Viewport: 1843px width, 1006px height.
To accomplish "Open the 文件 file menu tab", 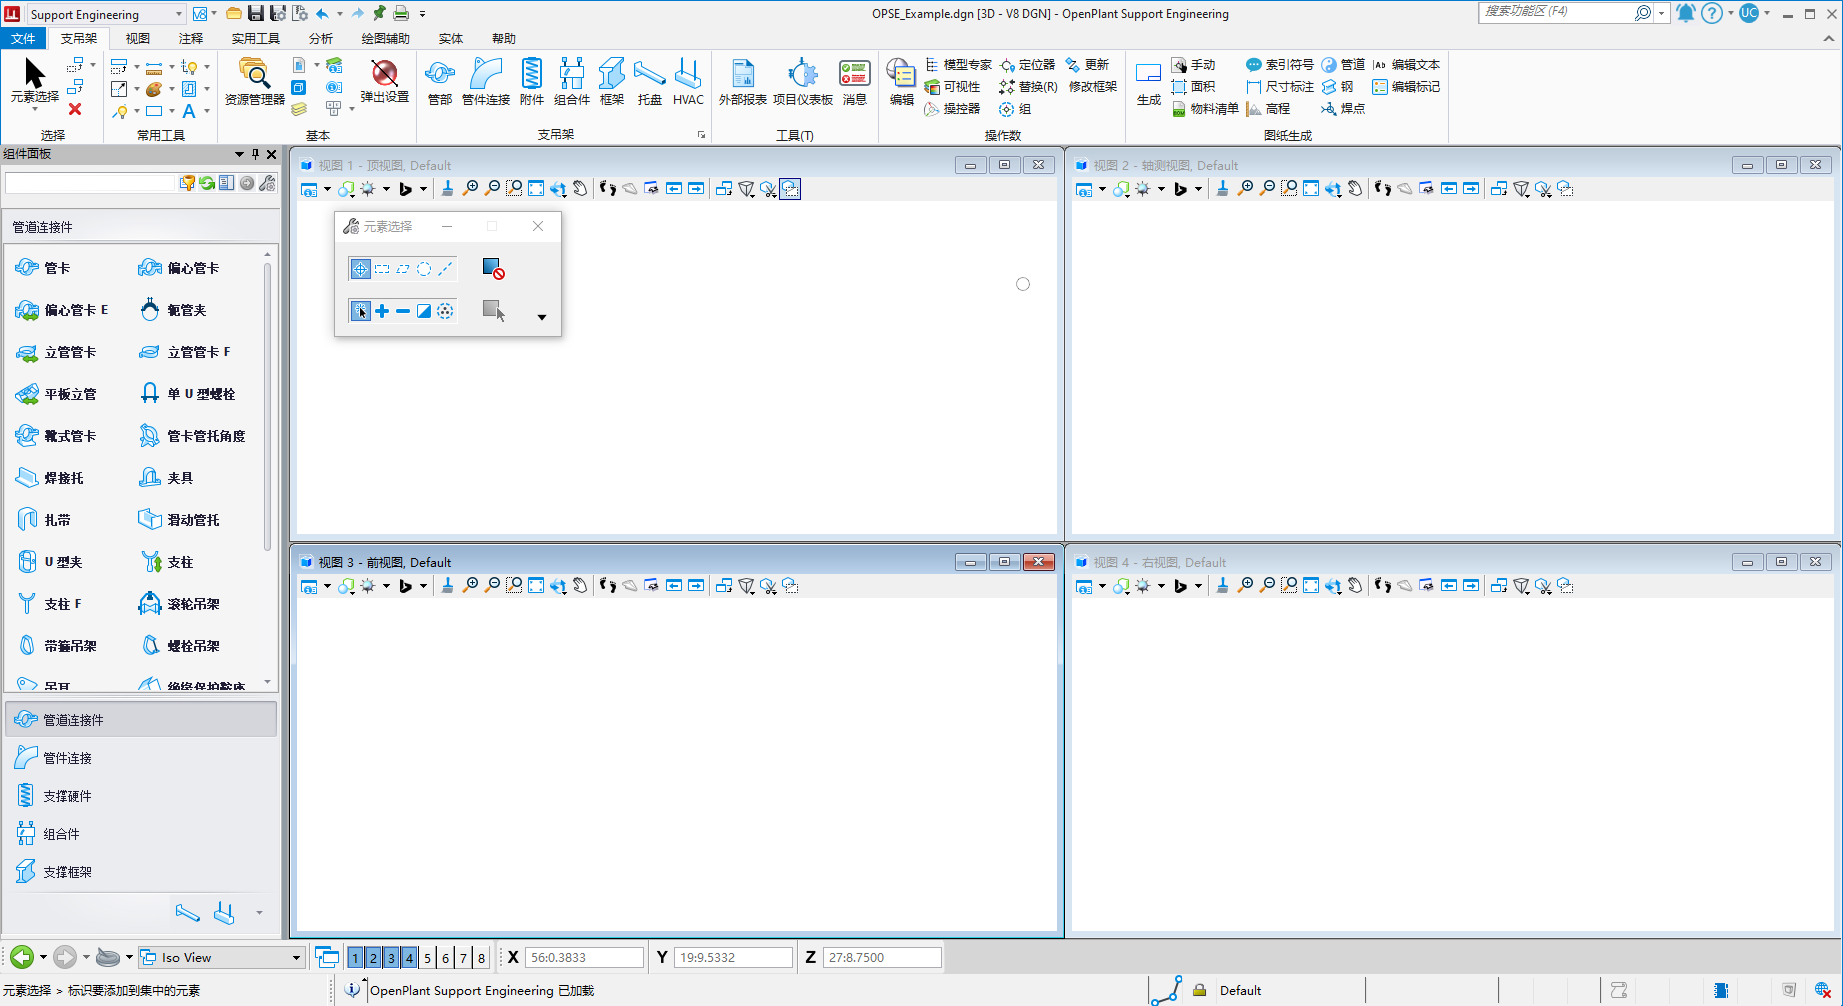I will click(22, 38).
